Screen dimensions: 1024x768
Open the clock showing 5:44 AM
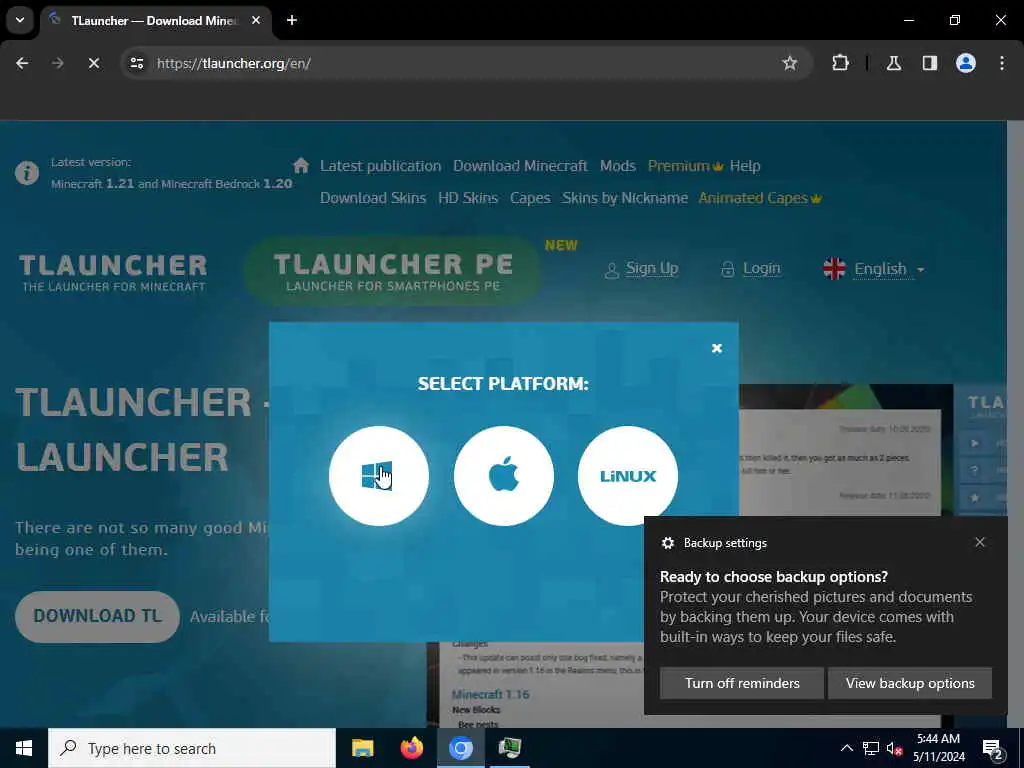938,748
